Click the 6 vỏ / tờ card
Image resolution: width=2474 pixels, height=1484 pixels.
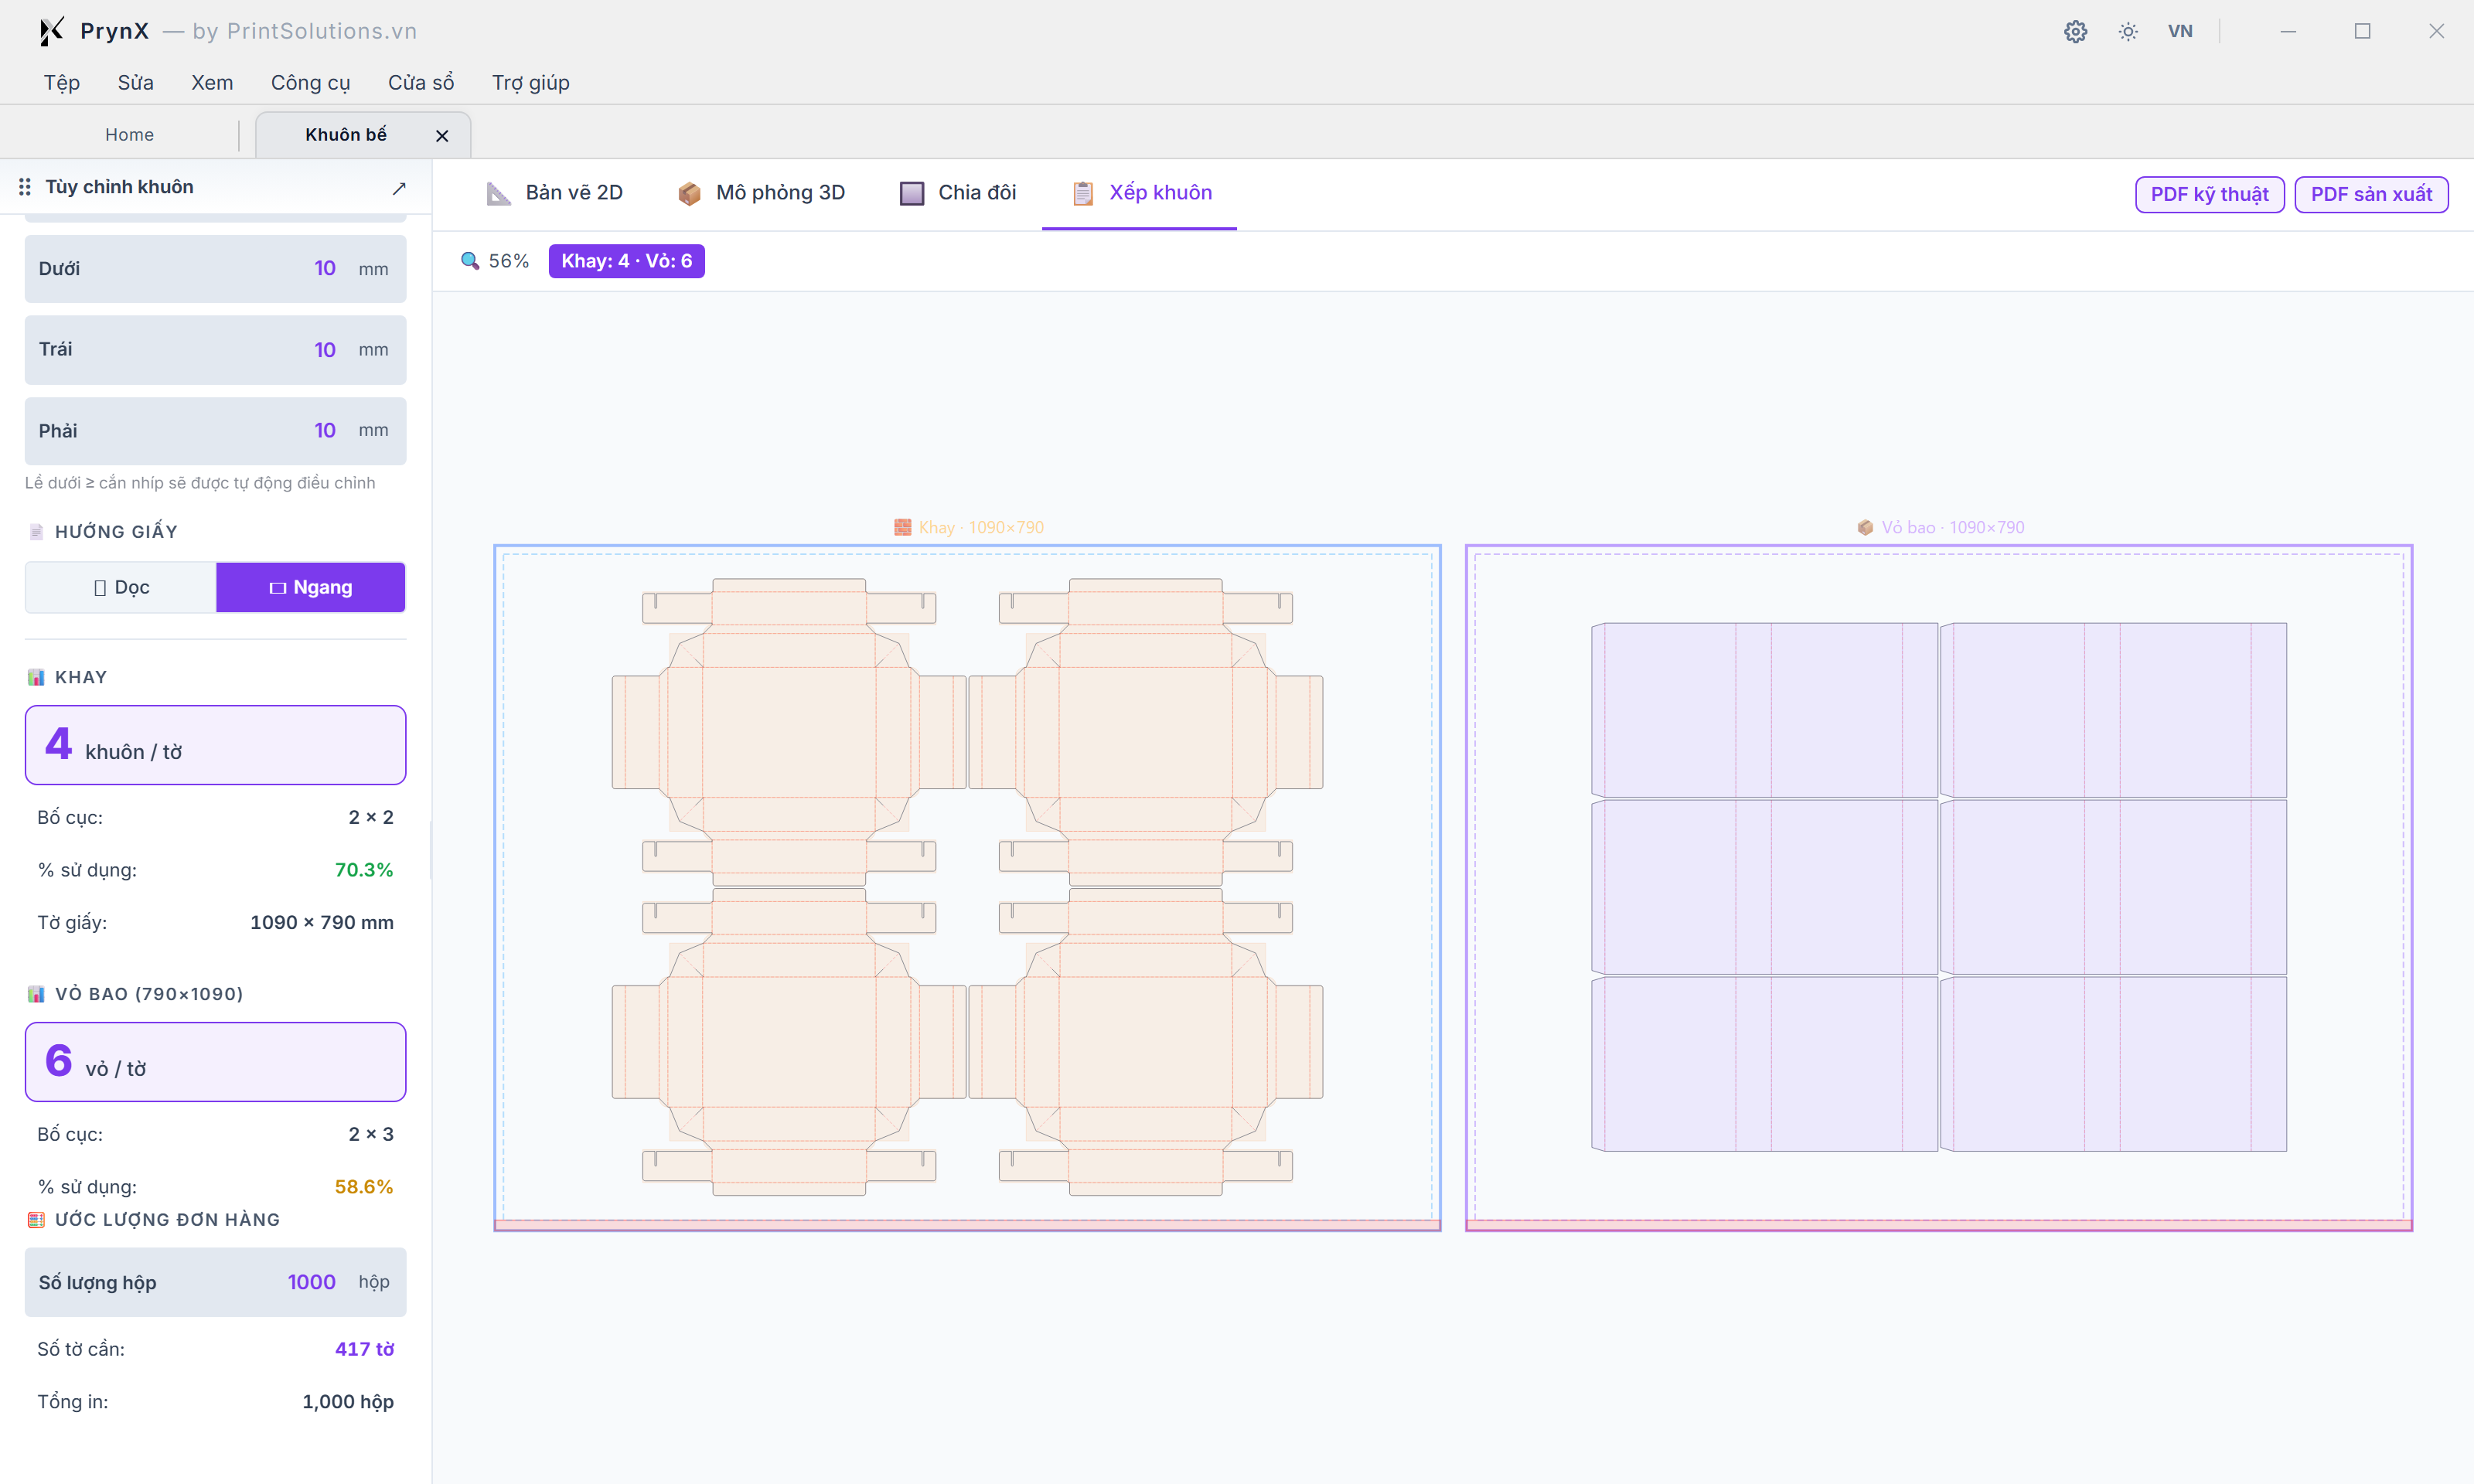[215, 1062]
